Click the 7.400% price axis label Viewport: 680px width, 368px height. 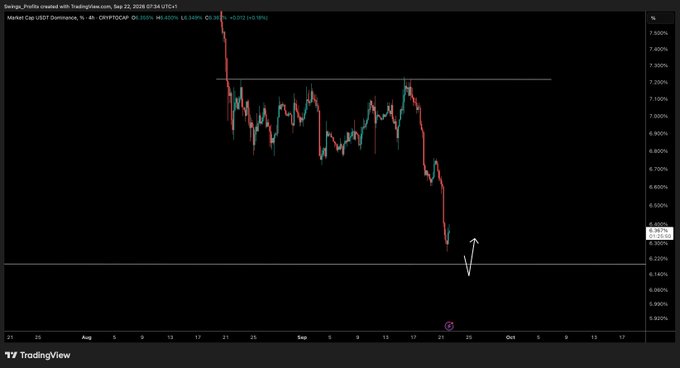658,49
